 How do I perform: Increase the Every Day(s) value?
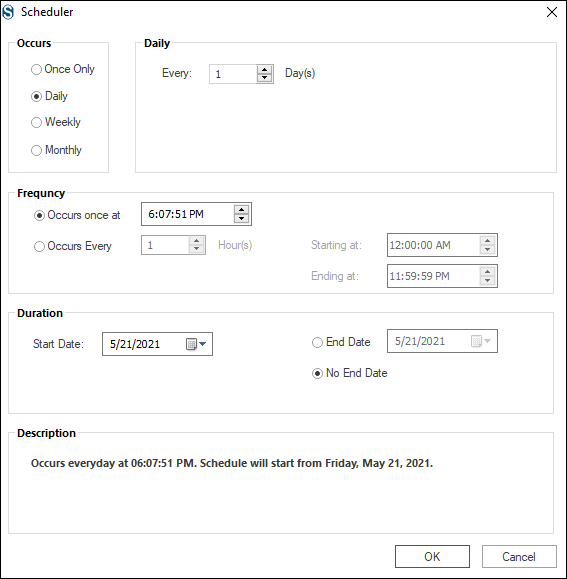point(264,69)
